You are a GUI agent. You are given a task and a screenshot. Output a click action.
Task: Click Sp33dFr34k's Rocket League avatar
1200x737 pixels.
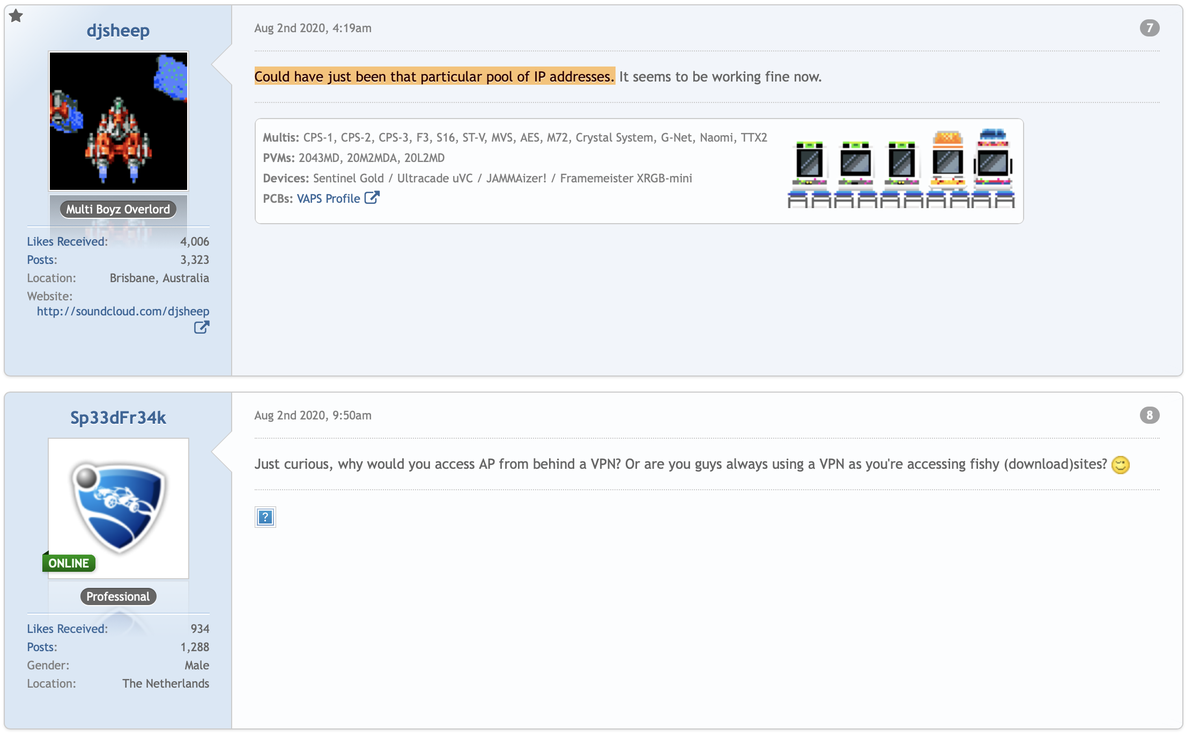[x=118, y=508]
